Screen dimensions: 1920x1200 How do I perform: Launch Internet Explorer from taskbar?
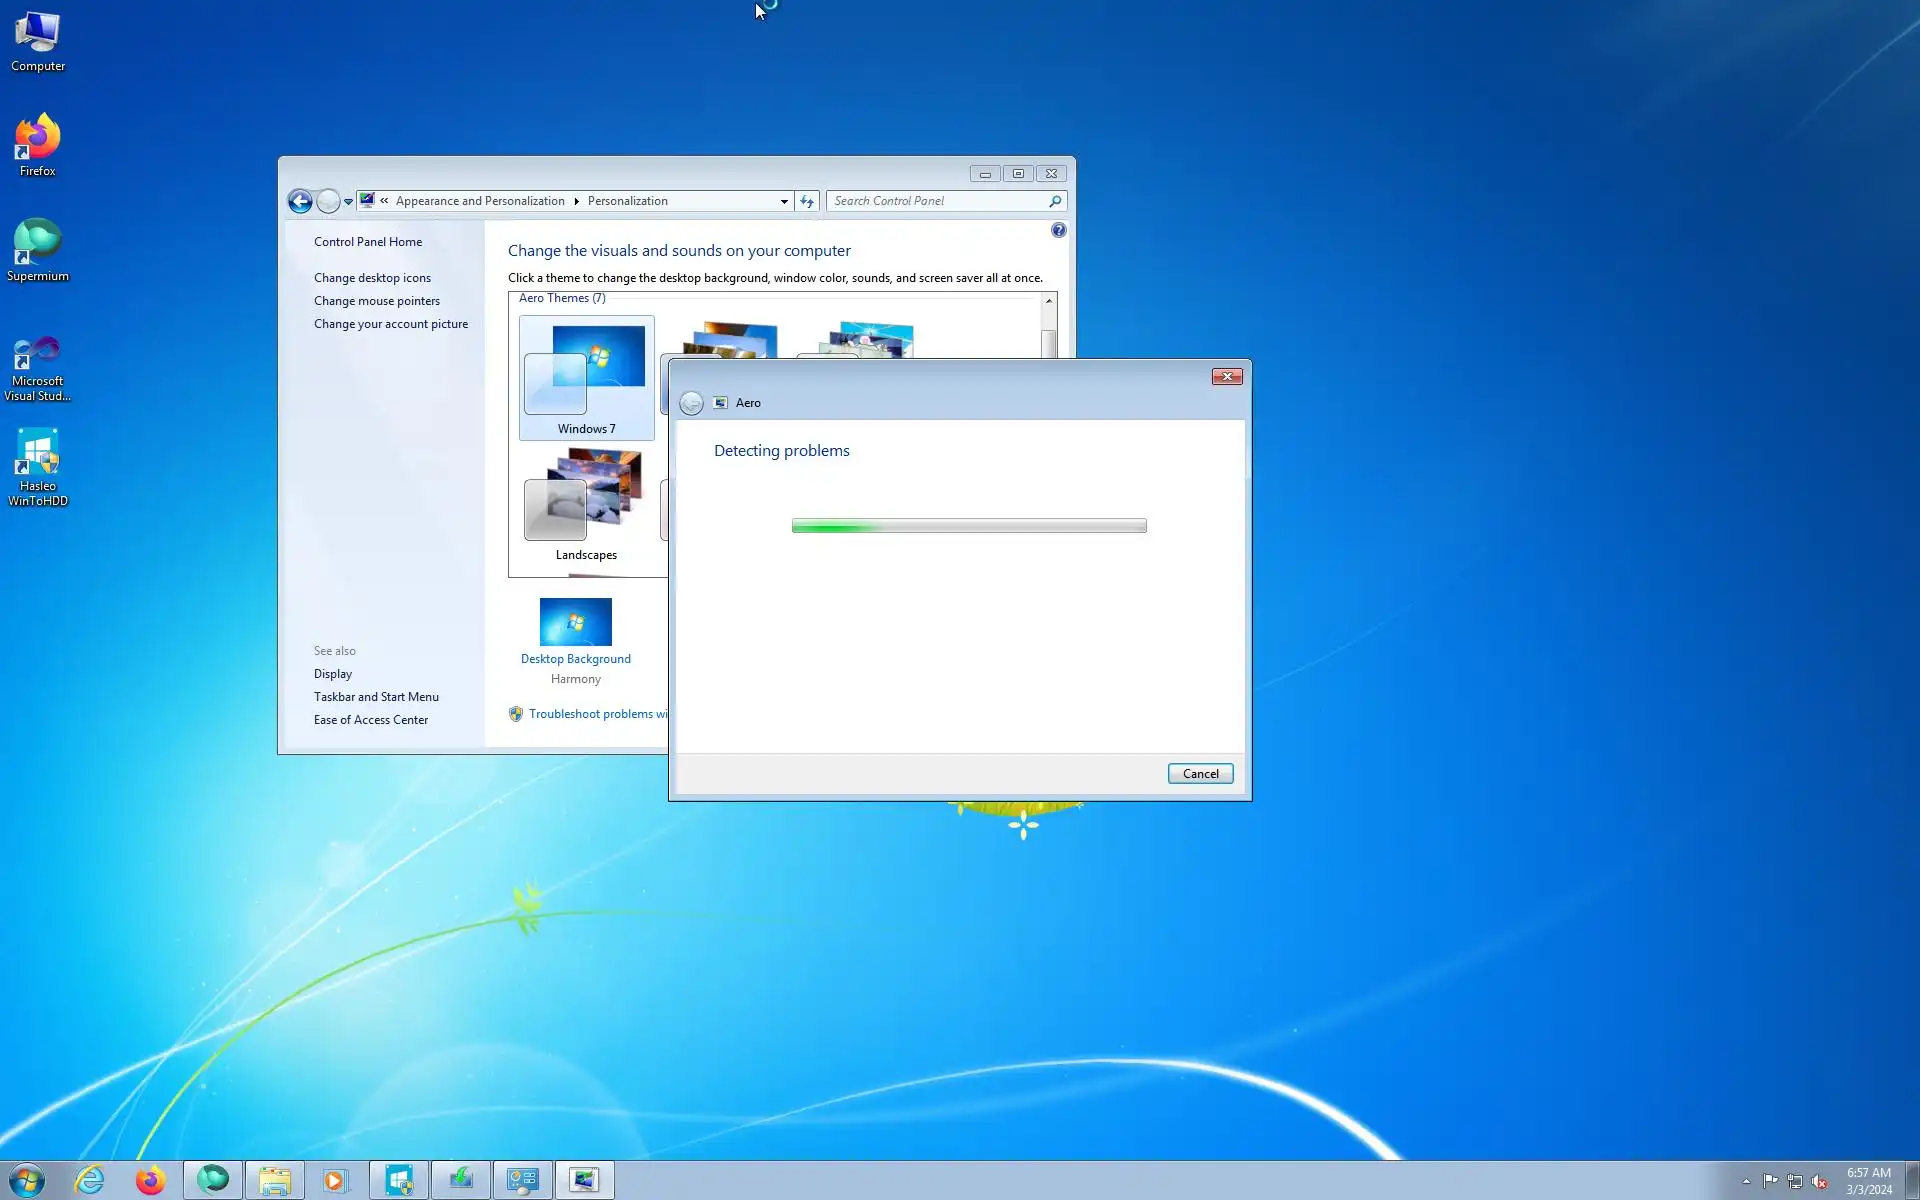[x=90, y=1180]
